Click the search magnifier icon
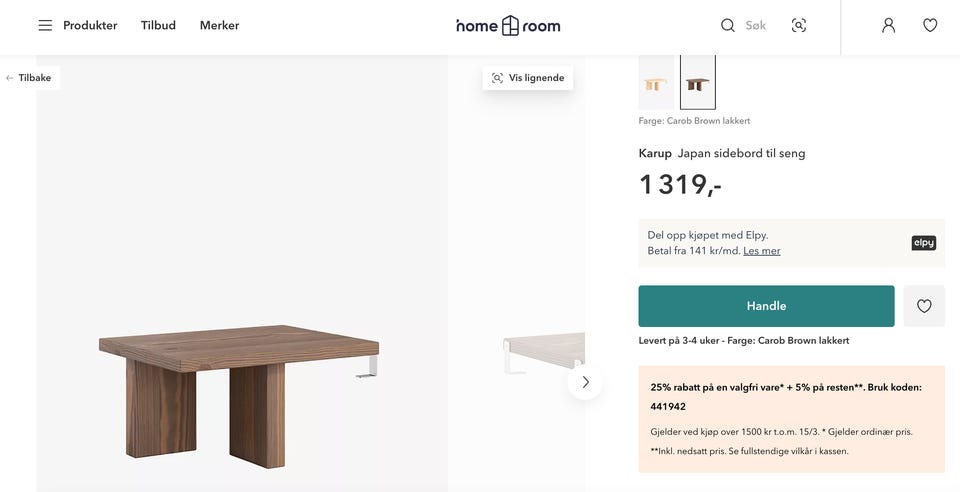The image size is (960, 492). [x=728, y=25]
